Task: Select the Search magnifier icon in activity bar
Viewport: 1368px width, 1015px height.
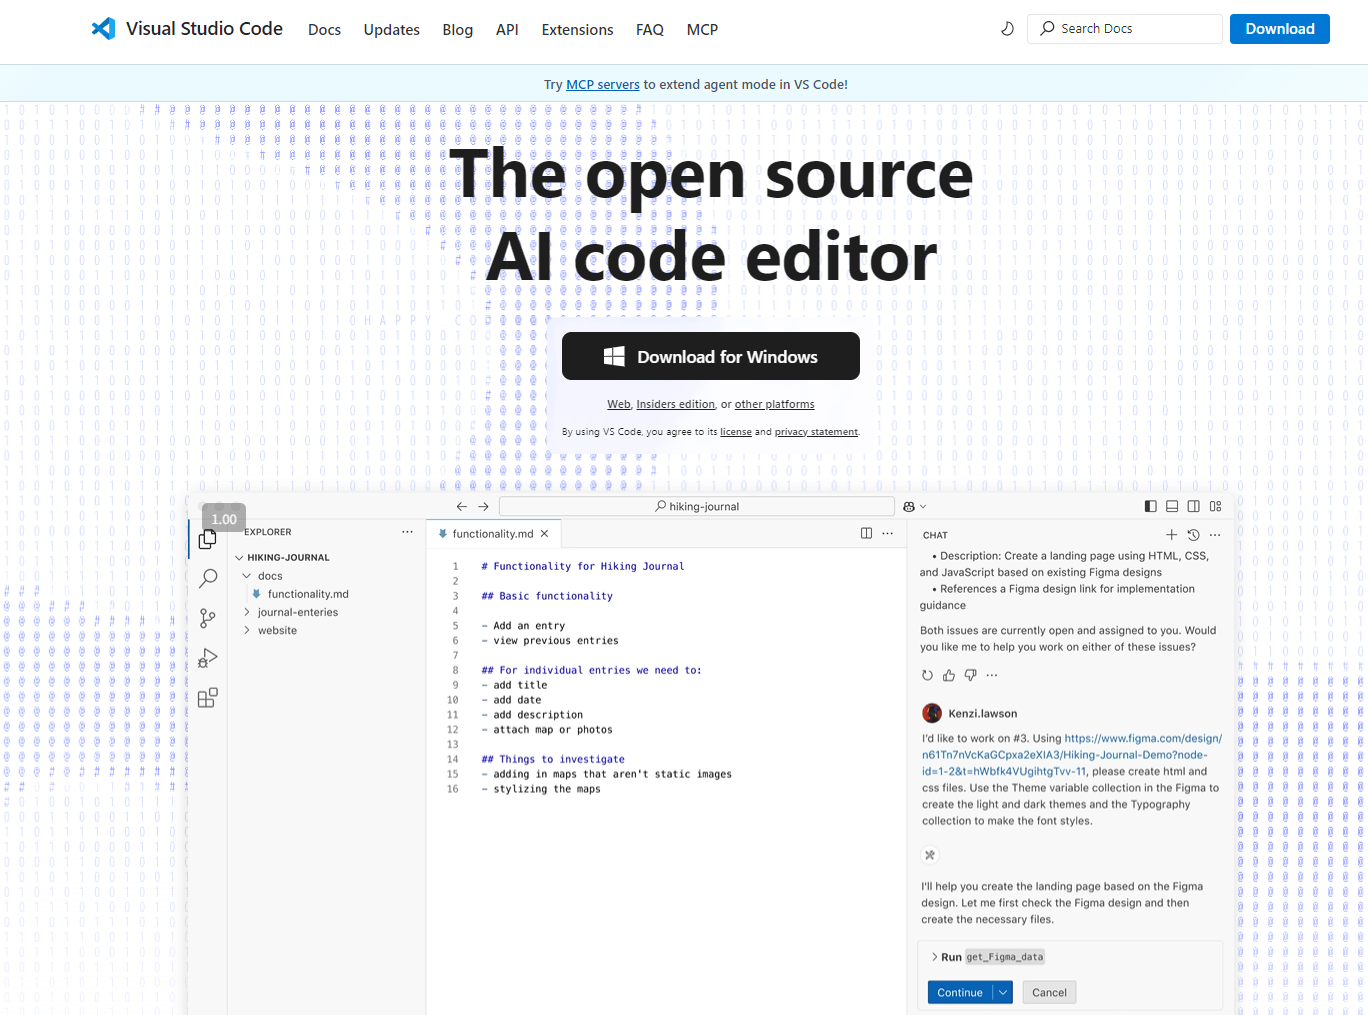Action: [x=208, y=578]
